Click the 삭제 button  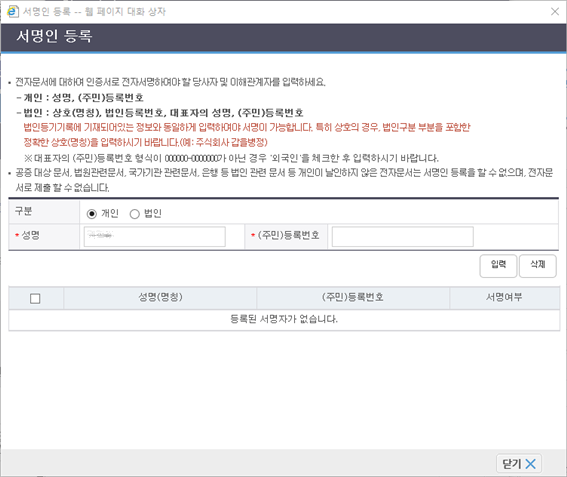537,266
